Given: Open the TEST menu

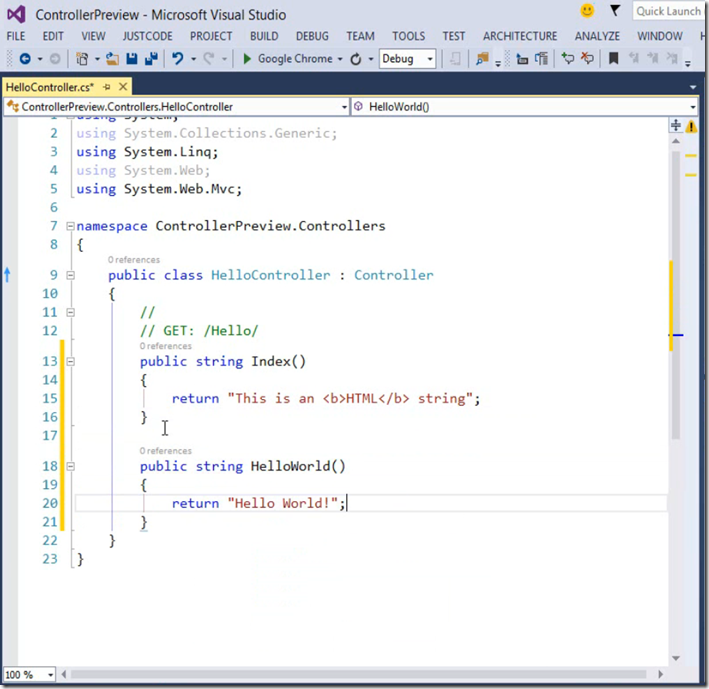Looking at the screenshot, I should [454, 36].
